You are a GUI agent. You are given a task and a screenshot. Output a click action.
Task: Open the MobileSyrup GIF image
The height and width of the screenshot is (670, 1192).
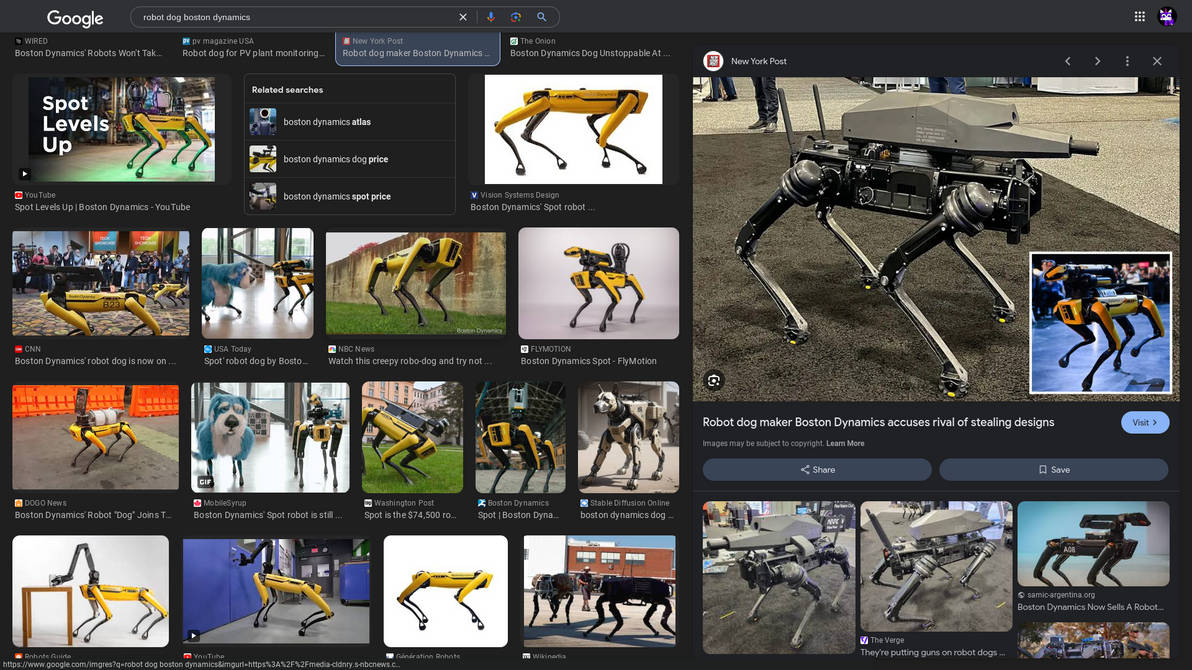[271, 437]
